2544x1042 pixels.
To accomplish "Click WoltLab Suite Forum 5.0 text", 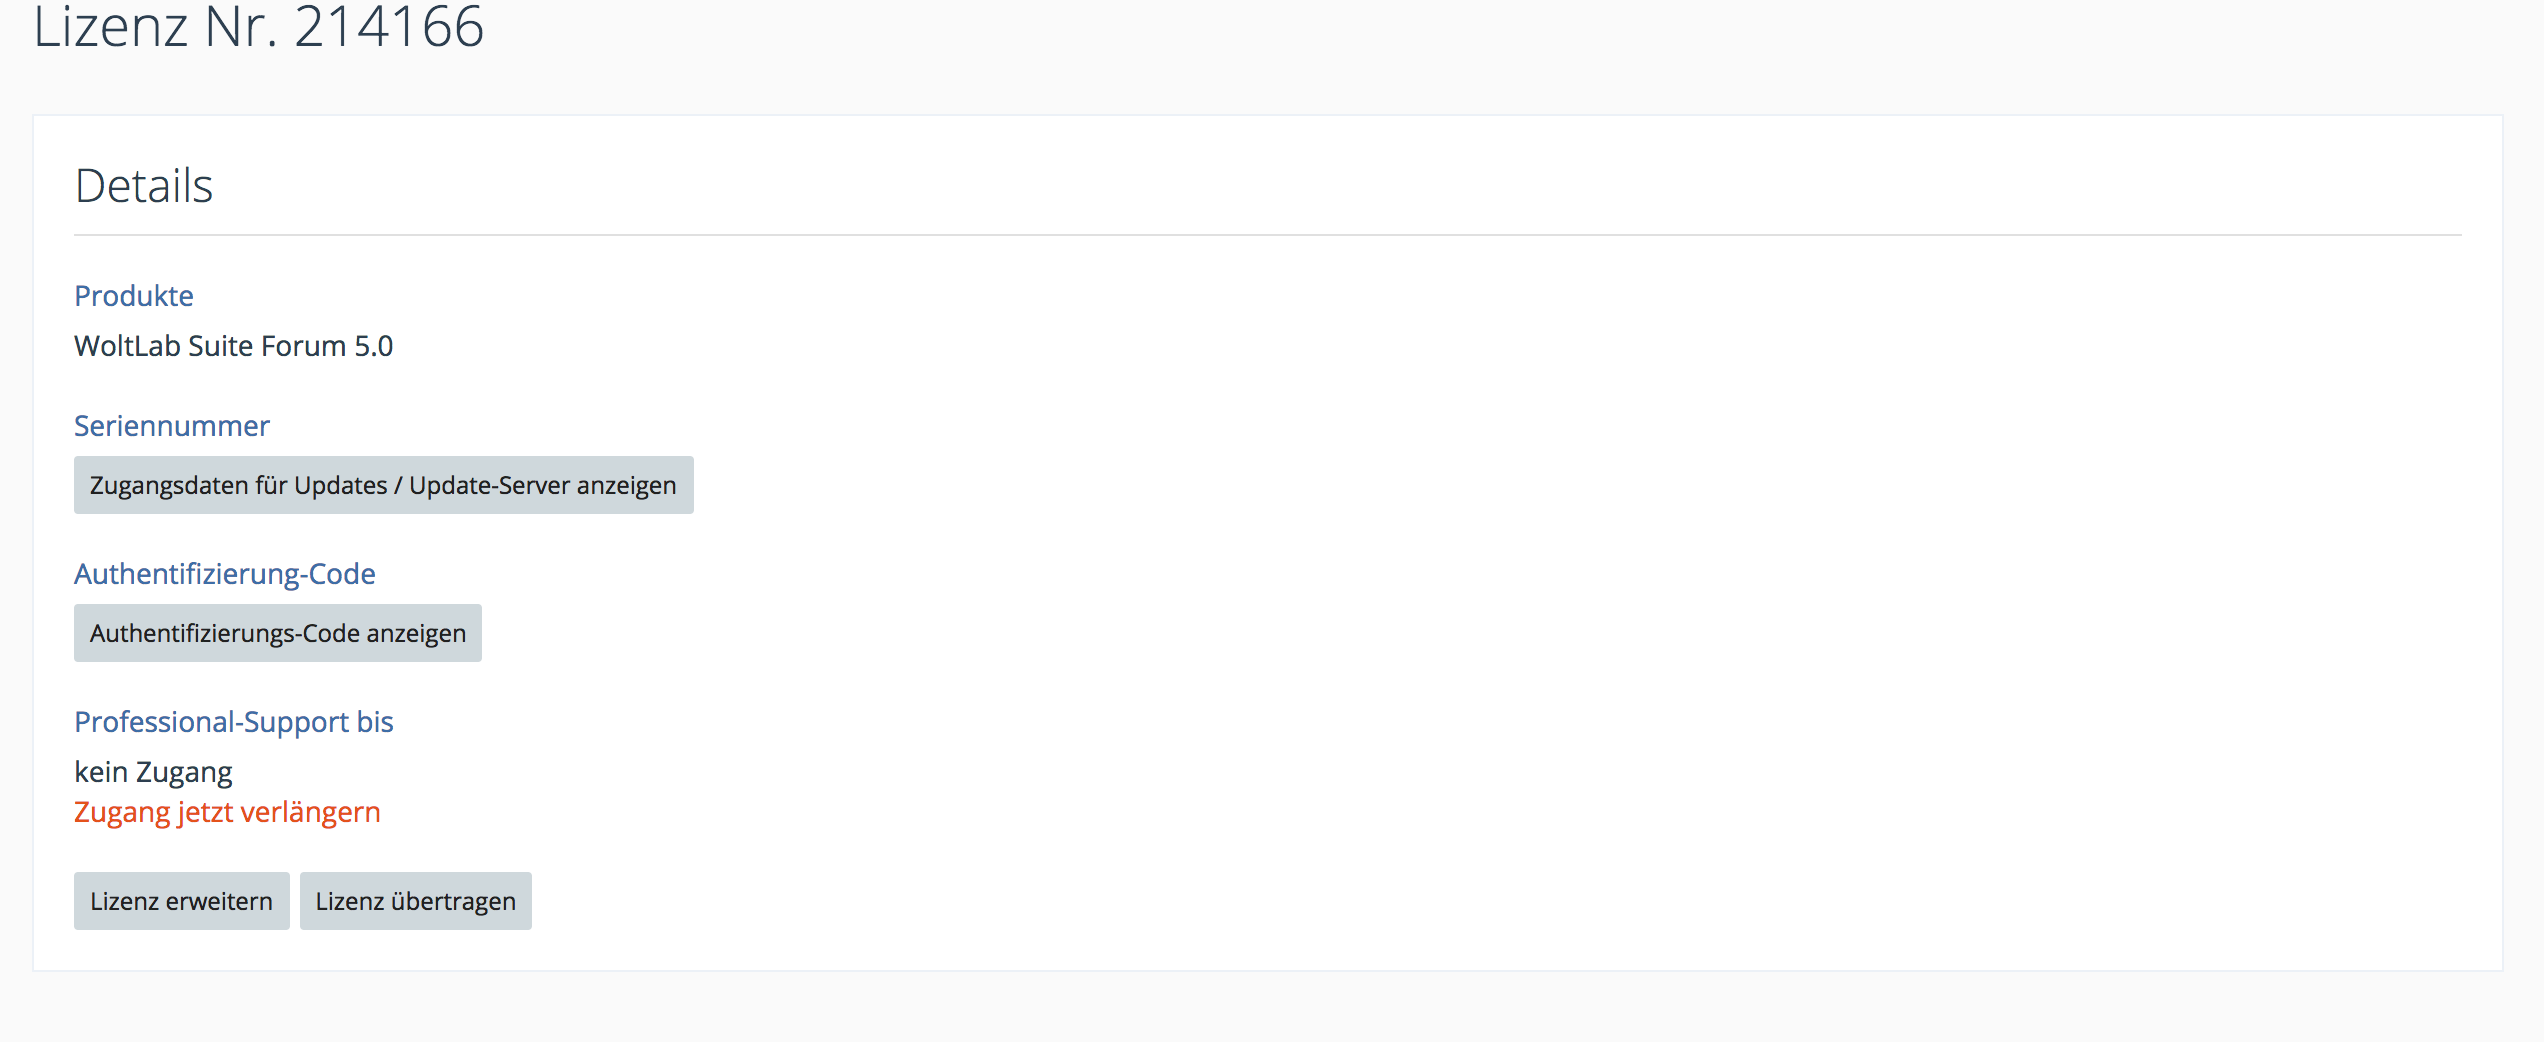I will pyautogui.click(x=233, y=346).
